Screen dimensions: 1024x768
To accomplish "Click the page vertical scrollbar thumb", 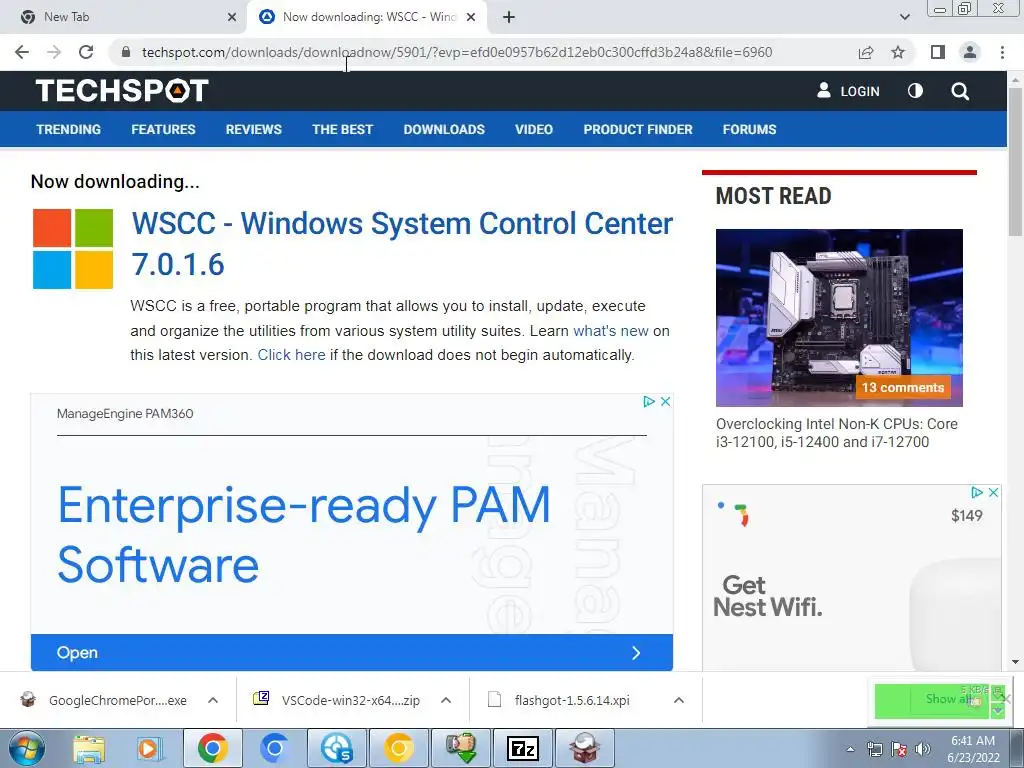I will tap(1015, 161).
